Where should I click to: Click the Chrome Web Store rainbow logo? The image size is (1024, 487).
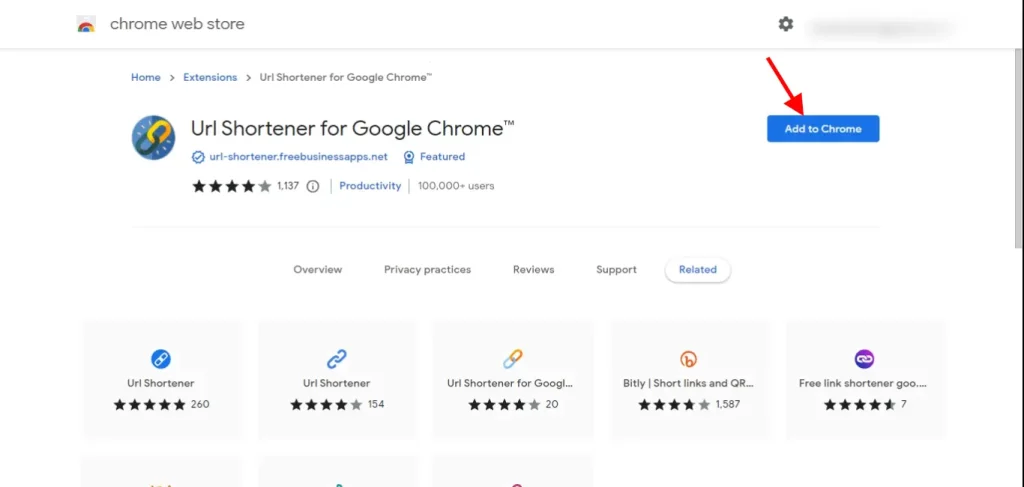coord(86,25)
